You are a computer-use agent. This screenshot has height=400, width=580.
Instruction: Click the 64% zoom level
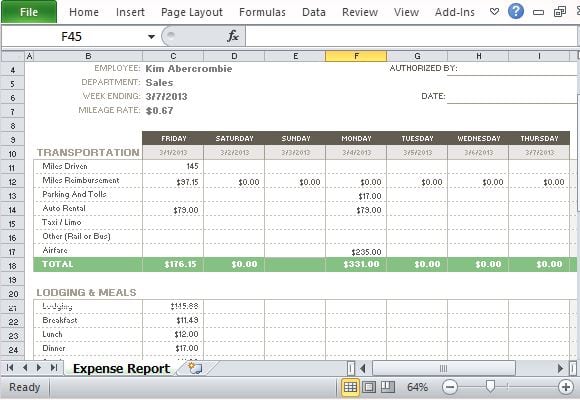[418, 387]
